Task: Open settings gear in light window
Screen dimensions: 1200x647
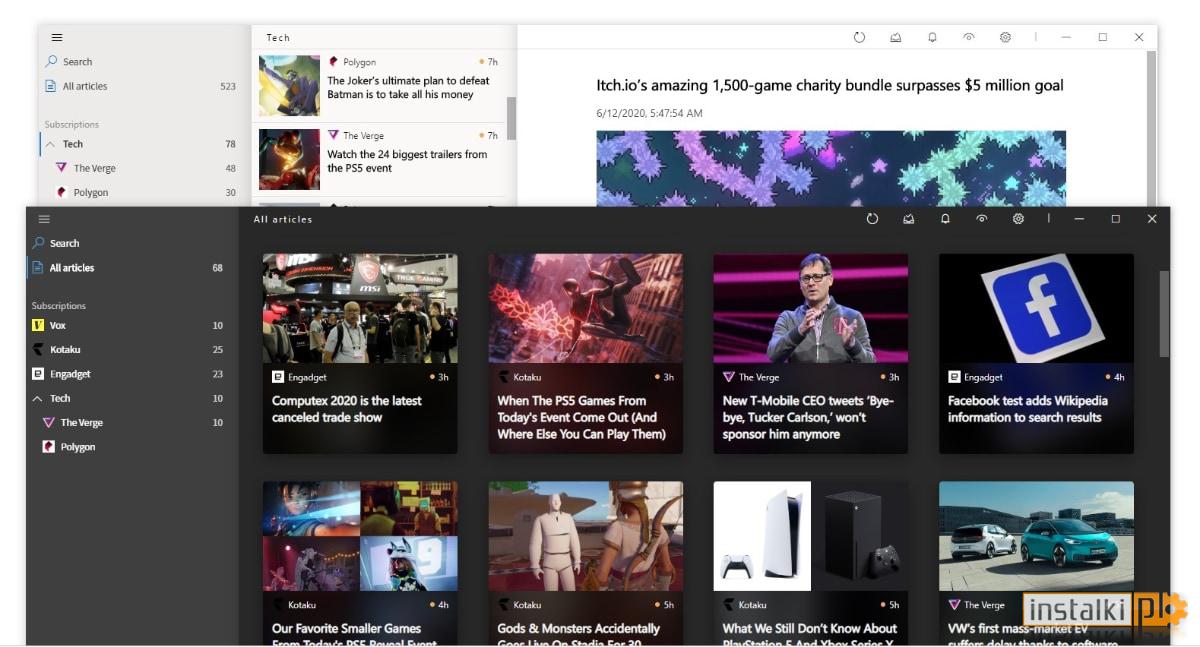Action: [1005, 37]
